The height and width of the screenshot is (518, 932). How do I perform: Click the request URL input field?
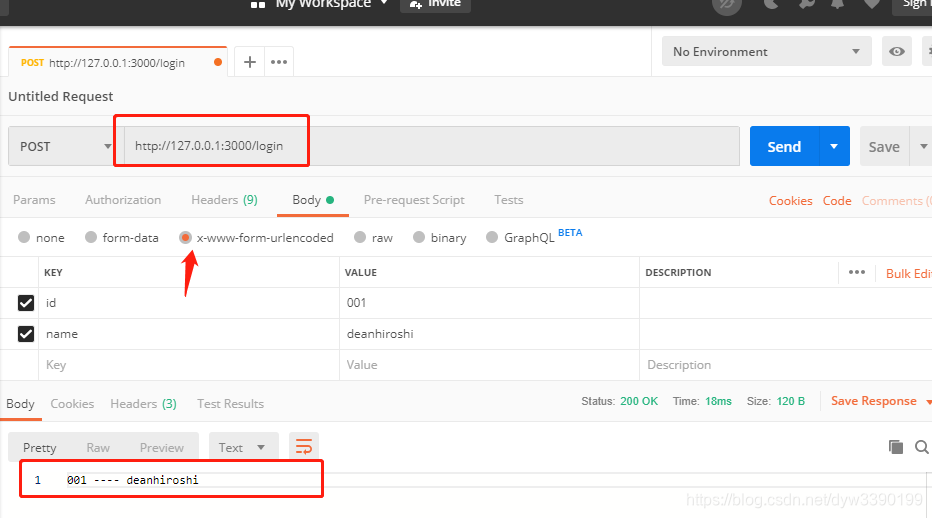coord(432,146)
